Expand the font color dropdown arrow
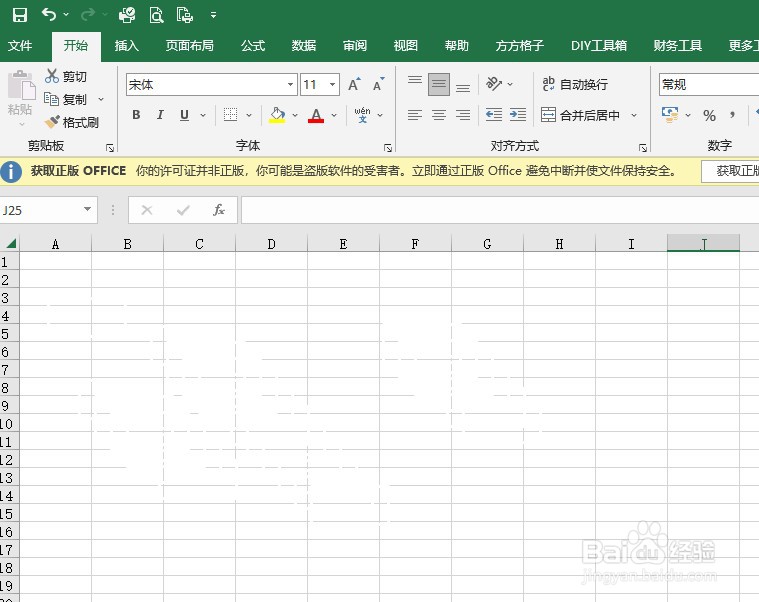Image resolution: width=759 pixels, height=602 pixels. (334, 115)
